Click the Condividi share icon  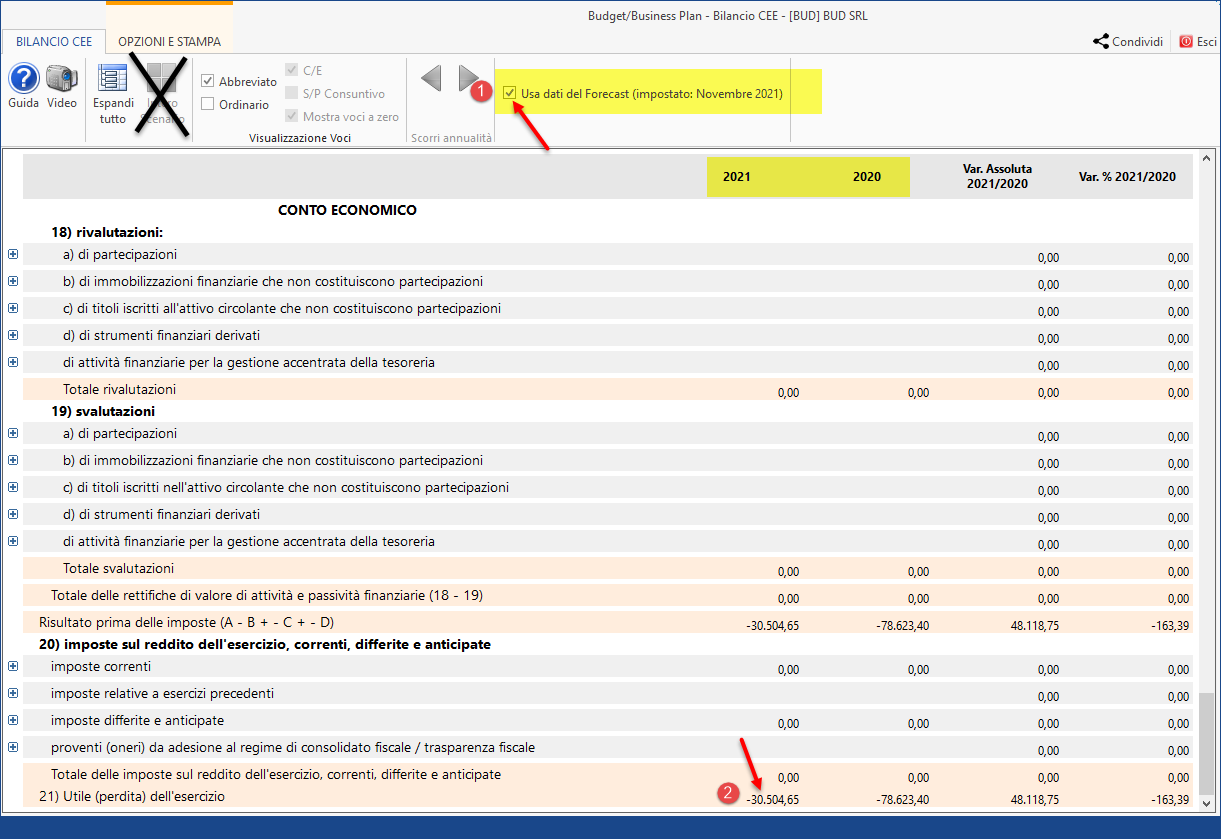tap(1128, 42)
